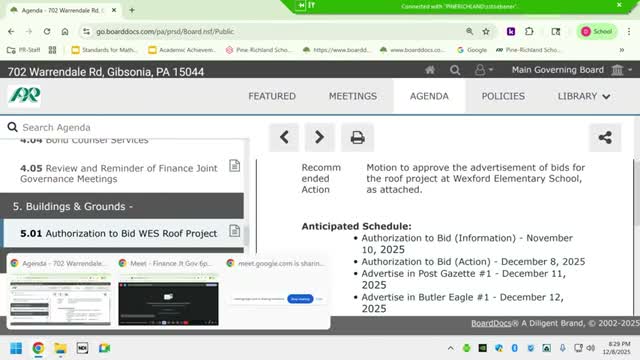Open user account menu in header
Image resolution: width=640 pixels, height=360 pixels.
484,70
